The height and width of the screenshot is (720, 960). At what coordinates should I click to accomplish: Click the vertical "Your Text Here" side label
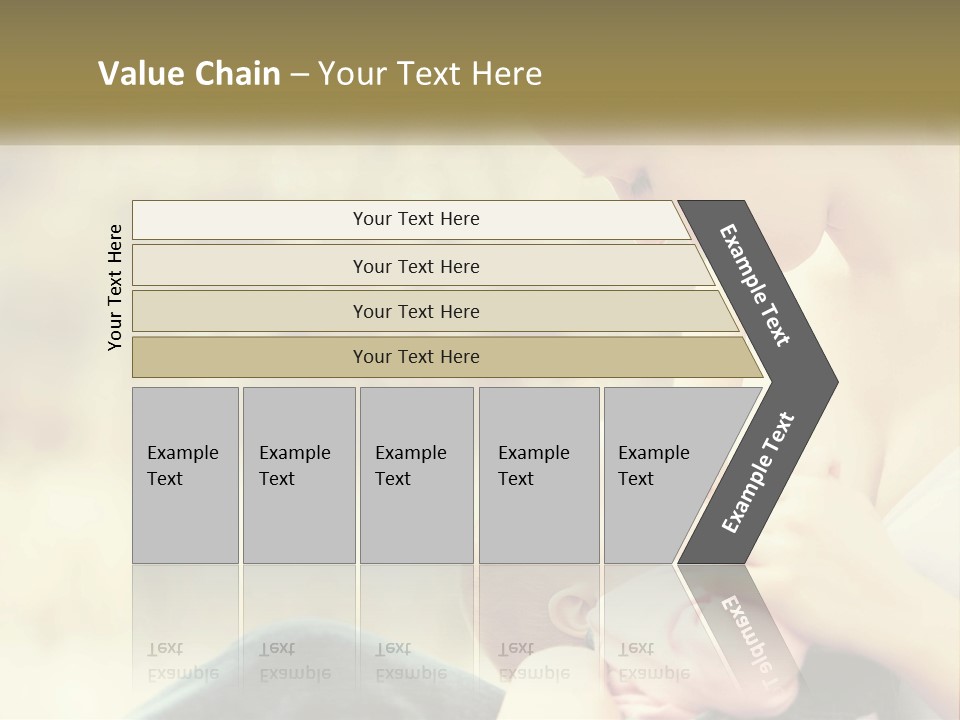coord(115,288)
